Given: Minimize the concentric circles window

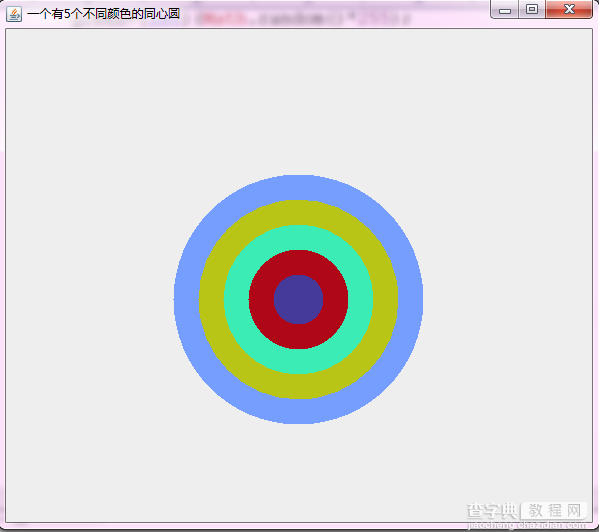Looking at the screenshot, I should (x=505, y=10).
